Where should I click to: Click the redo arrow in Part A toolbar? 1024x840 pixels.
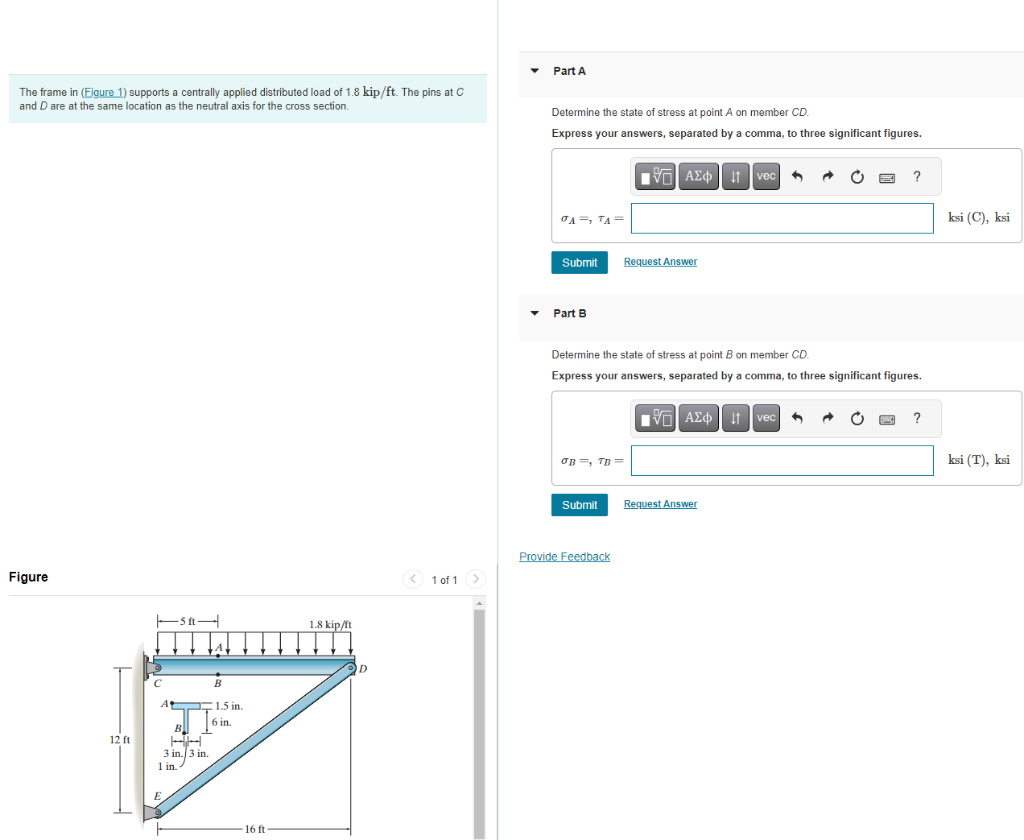point(827,176)
